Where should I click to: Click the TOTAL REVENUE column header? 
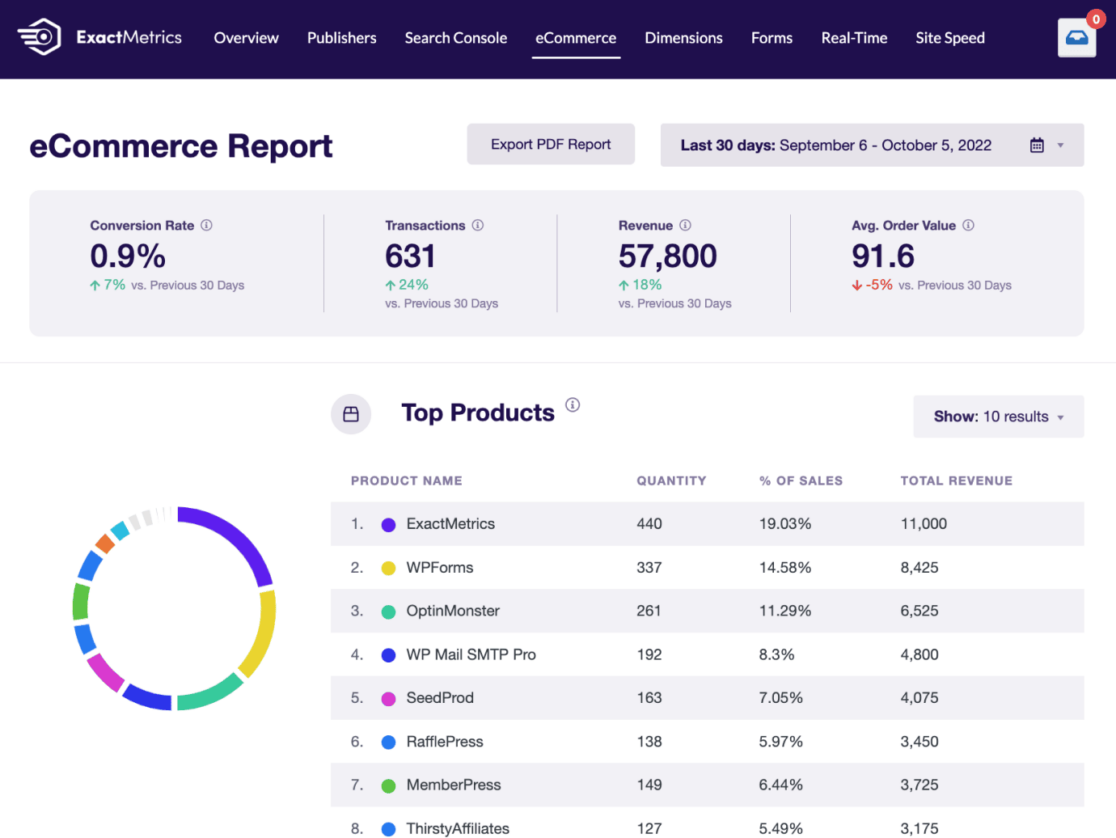tap(956, 481)
